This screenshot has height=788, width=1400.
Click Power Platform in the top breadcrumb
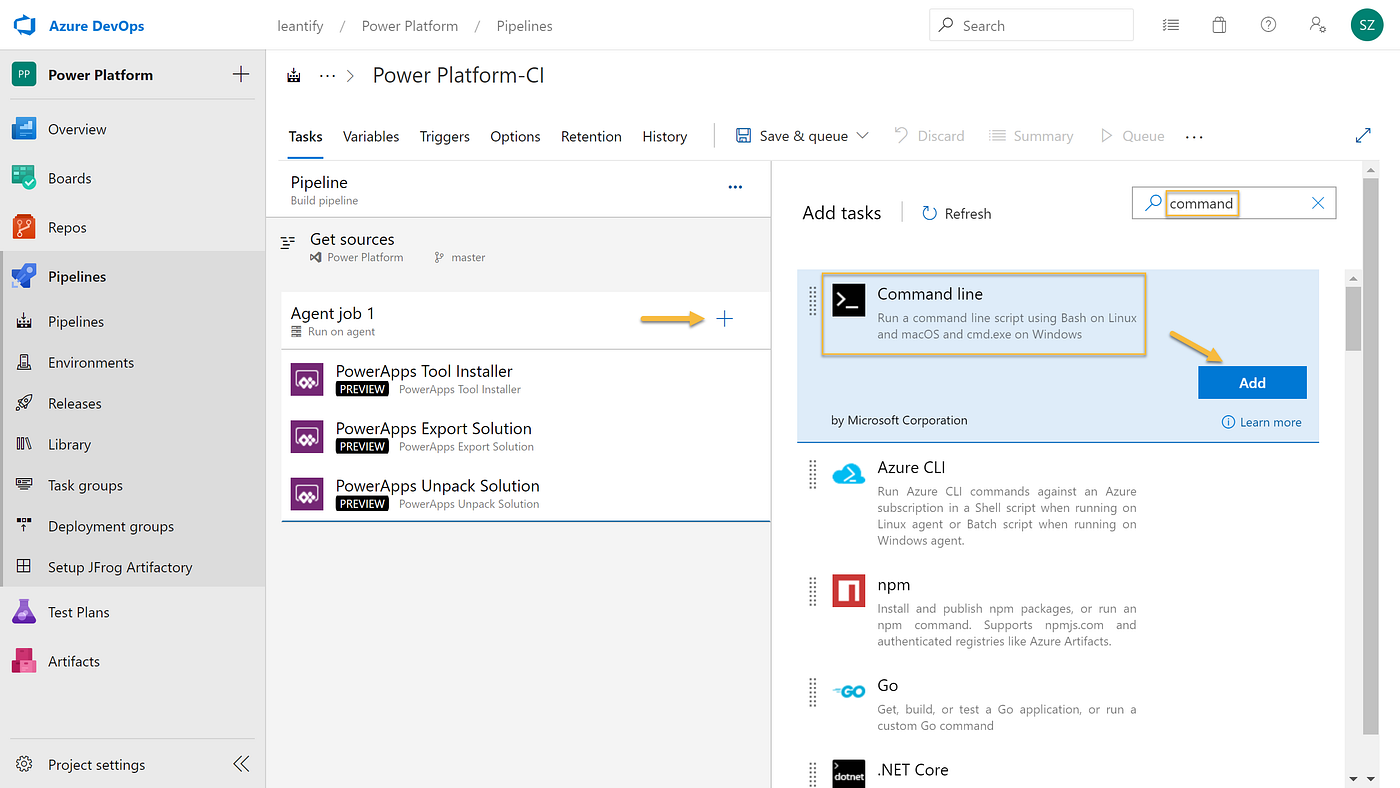(x=410, y=26)
